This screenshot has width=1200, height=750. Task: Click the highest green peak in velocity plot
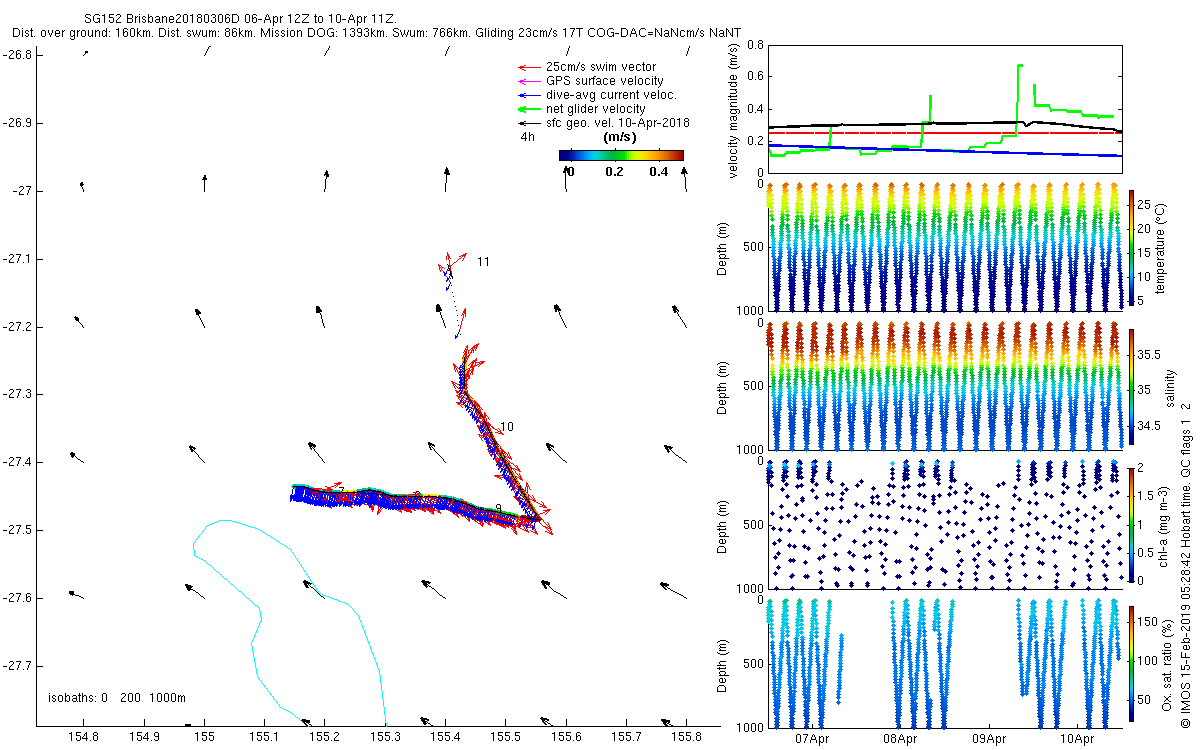(x=1019, y=66)
